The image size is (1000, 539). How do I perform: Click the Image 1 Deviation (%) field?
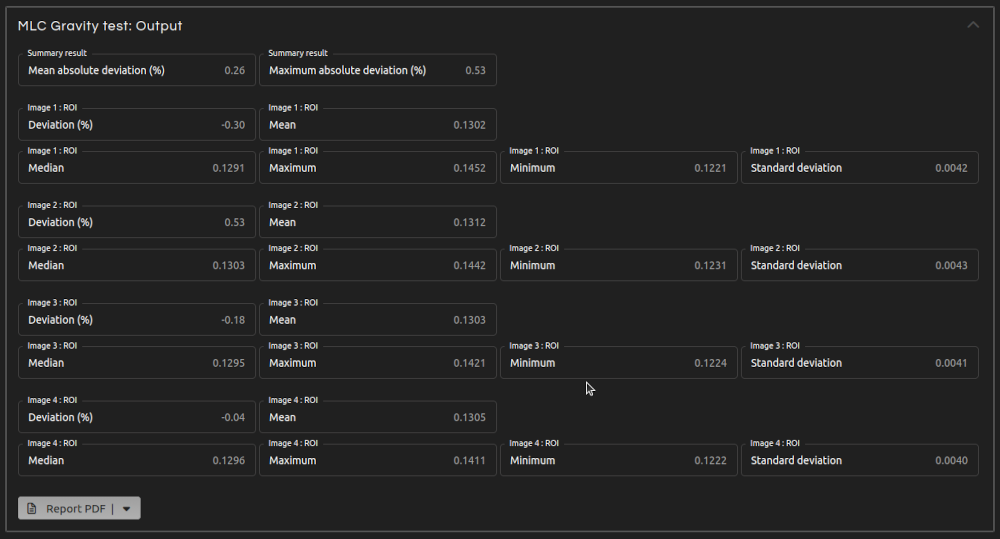coord(136,125)
